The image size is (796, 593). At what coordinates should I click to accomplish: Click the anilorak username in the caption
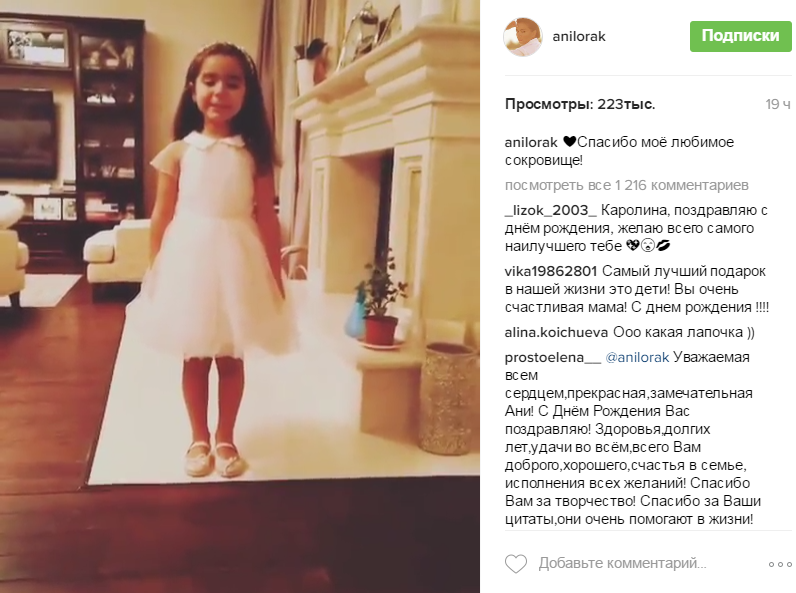(x=531, y=142)
